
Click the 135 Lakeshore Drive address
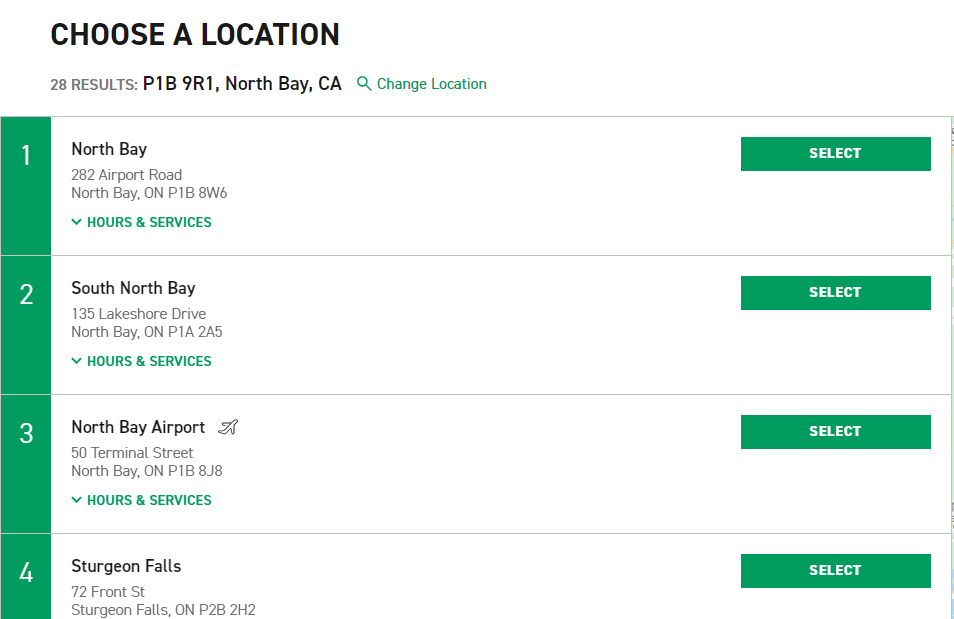point(138,314)
